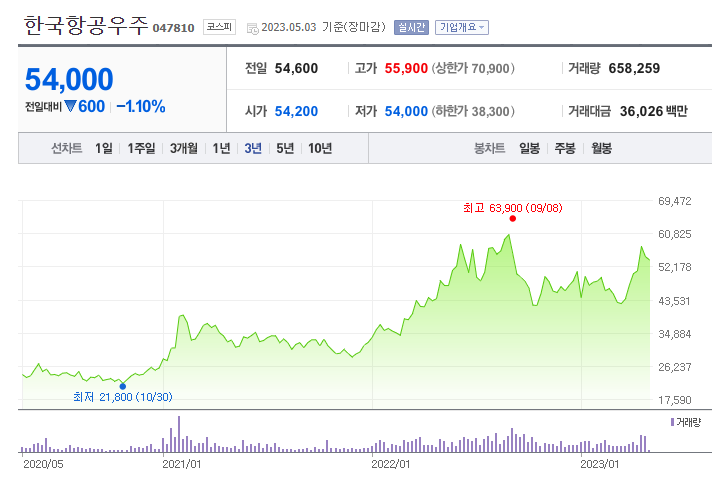
Task: Click the 60,825 y-axis label
Action: [675, 234]
